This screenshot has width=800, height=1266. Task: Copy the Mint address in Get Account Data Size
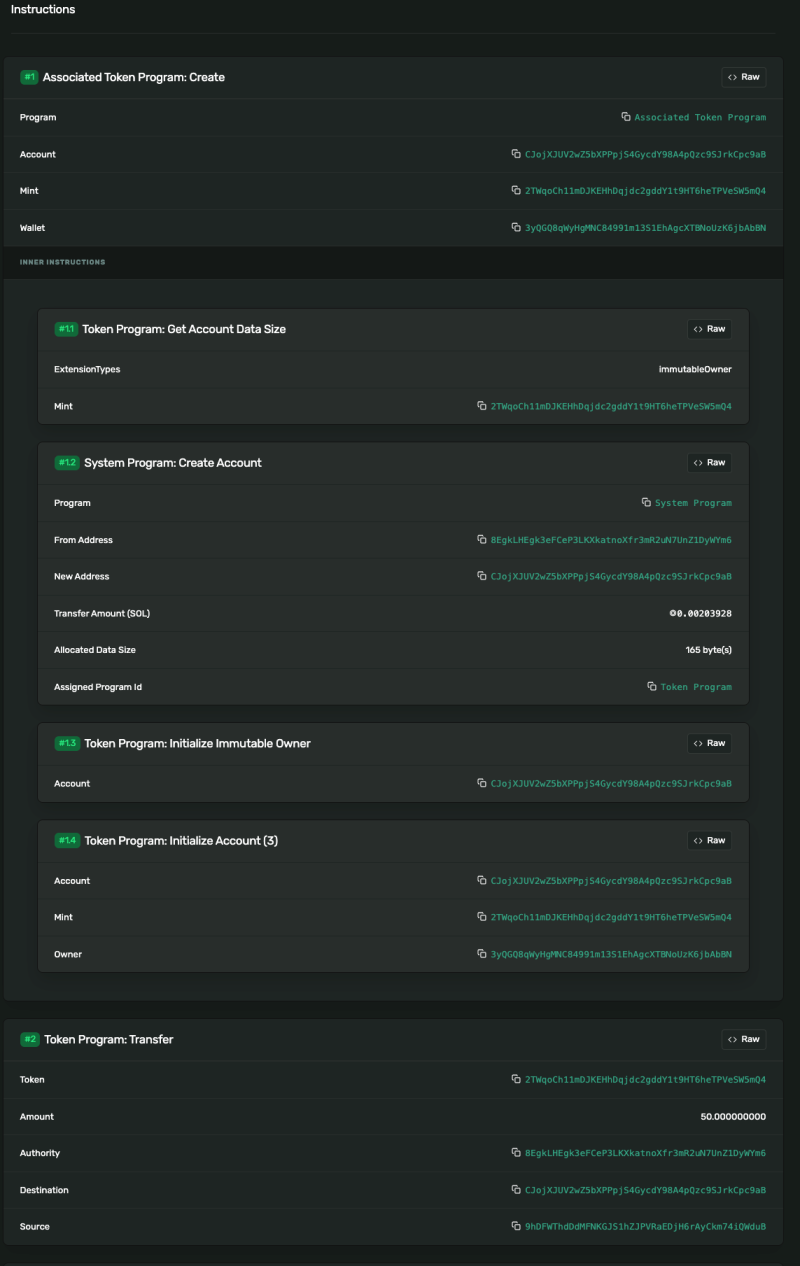point(482,406)
